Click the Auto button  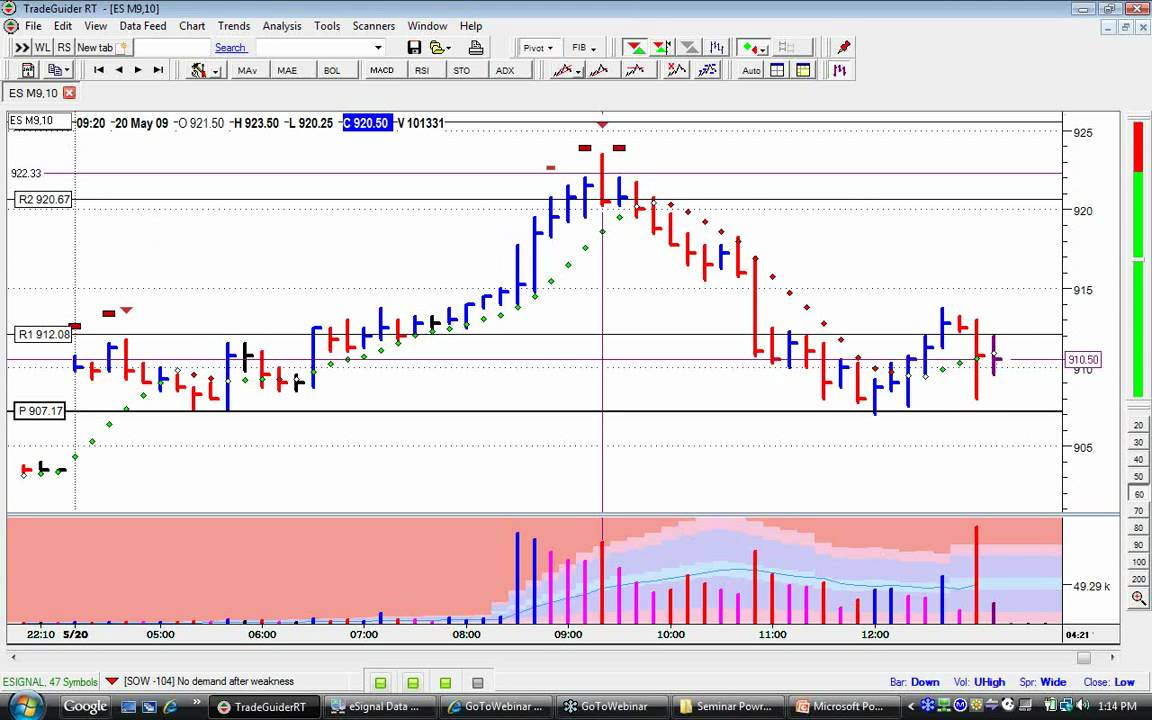tap(751, 71)
